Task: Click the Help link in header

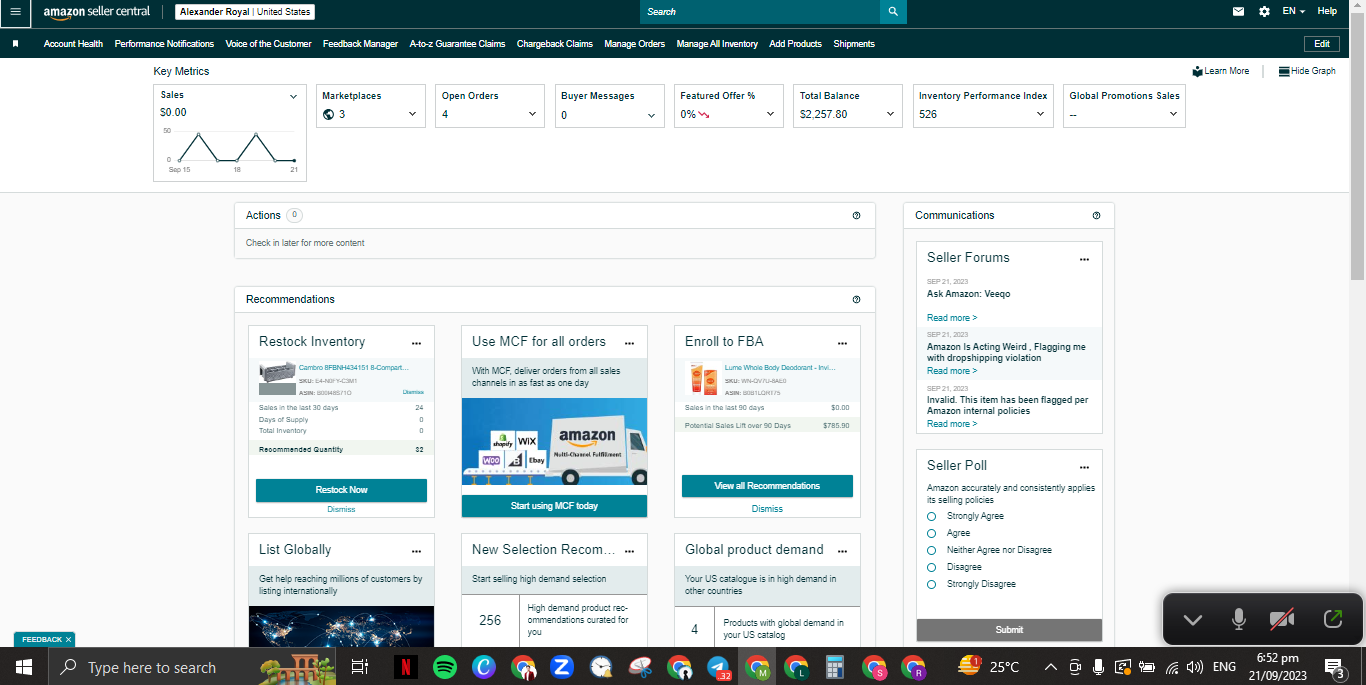Action: pos(1327,11)
